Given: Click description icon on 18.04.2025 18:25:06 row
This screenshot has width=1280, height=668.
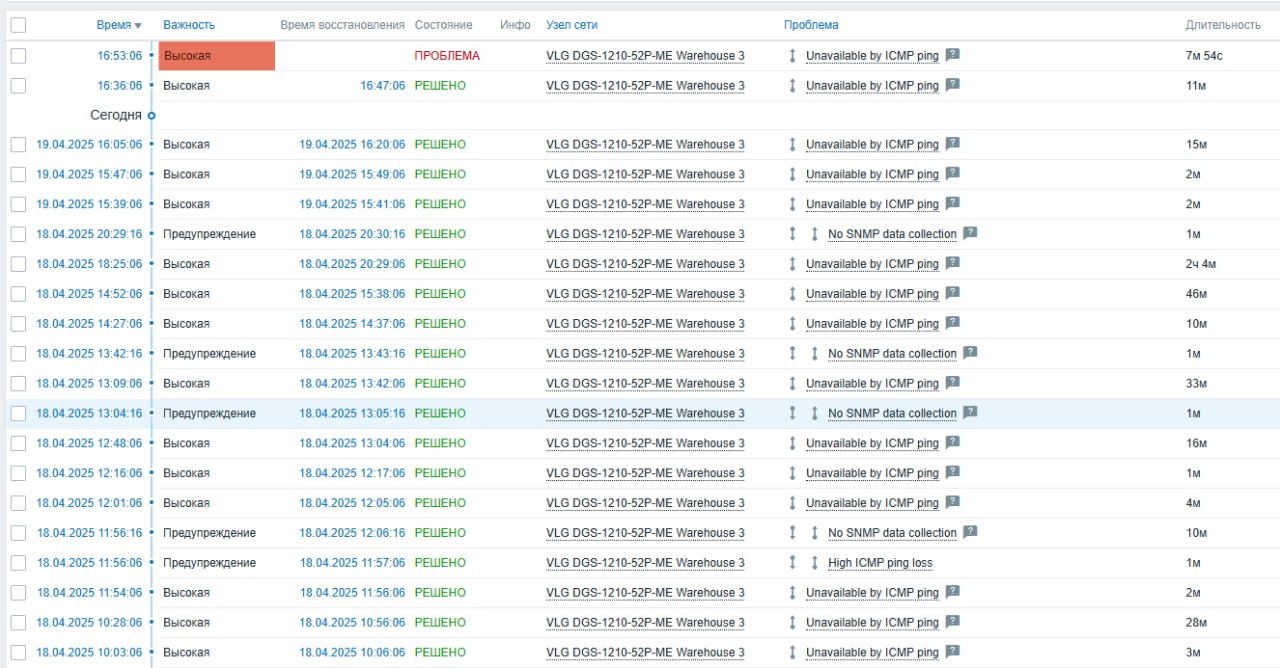Looking at the screenshot, I should [x=953, y=263].
